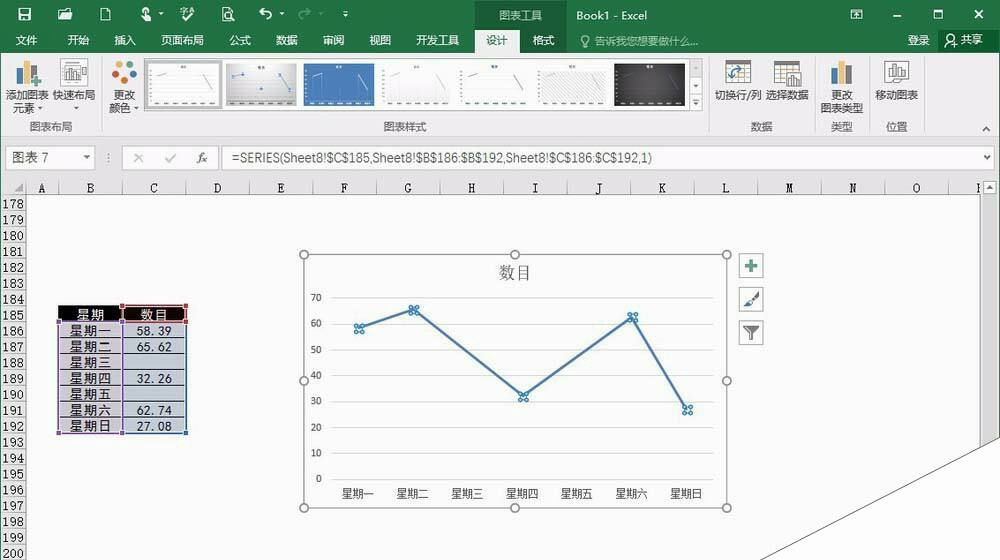Apply the dark black chart style
This screenshot has height=560, width=1000.
649,85
